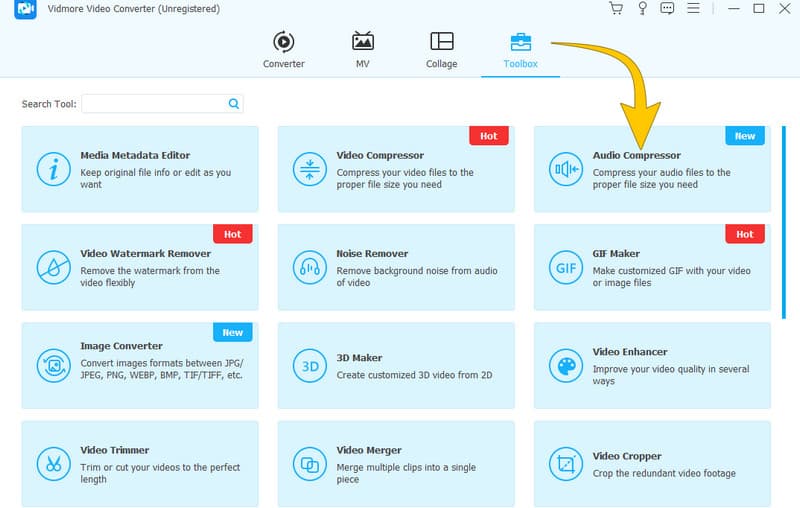Image resolution: width=800 pixels, height=508 pixels.
Task: Focus the Search Tool input field
Action: click(153, 103)
